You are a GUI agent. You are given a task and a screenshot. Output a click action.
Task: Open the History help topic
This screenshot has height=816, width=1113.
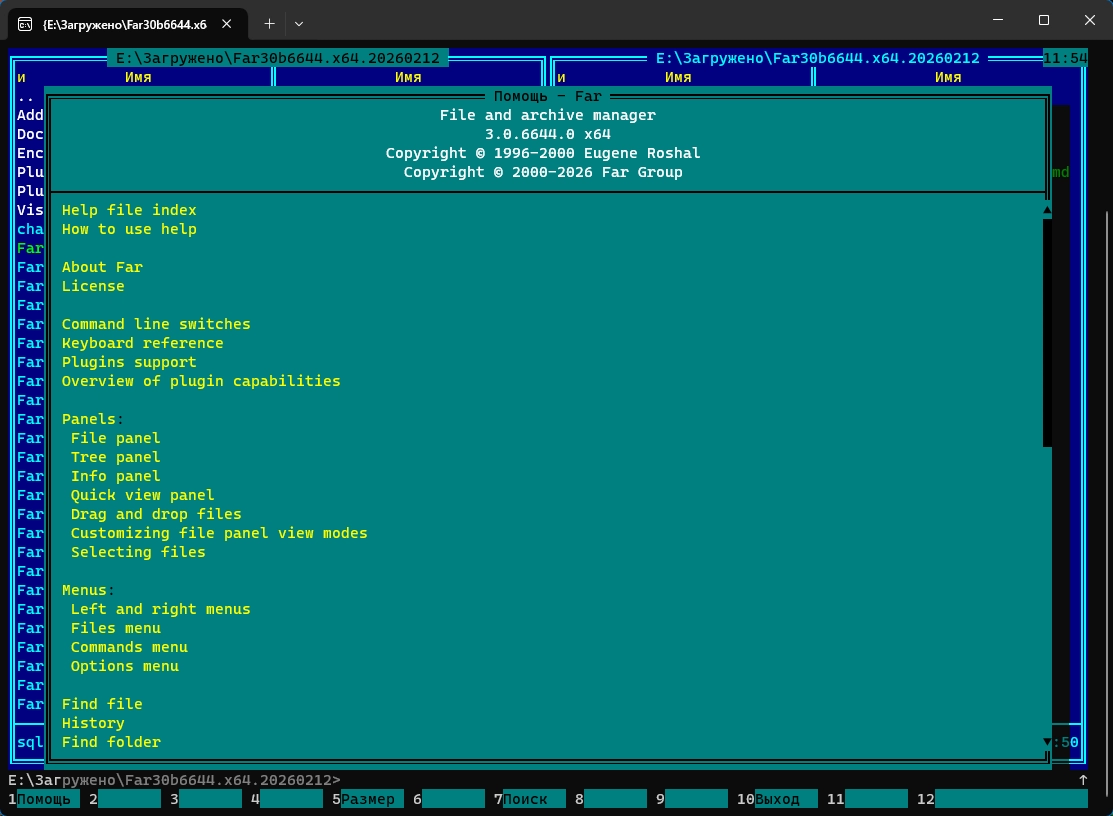coord(93,723)
